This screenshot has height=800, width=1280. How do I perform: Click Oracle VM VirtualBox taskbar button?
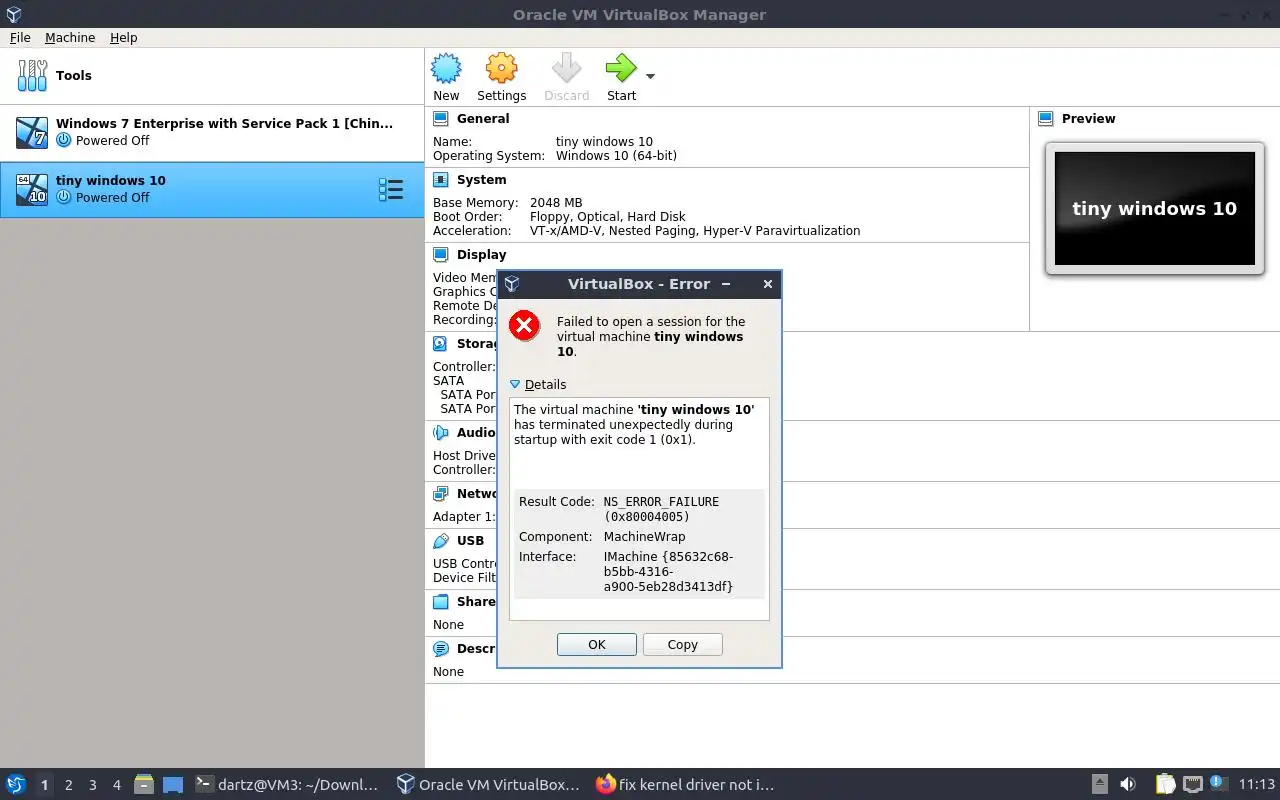488,784
